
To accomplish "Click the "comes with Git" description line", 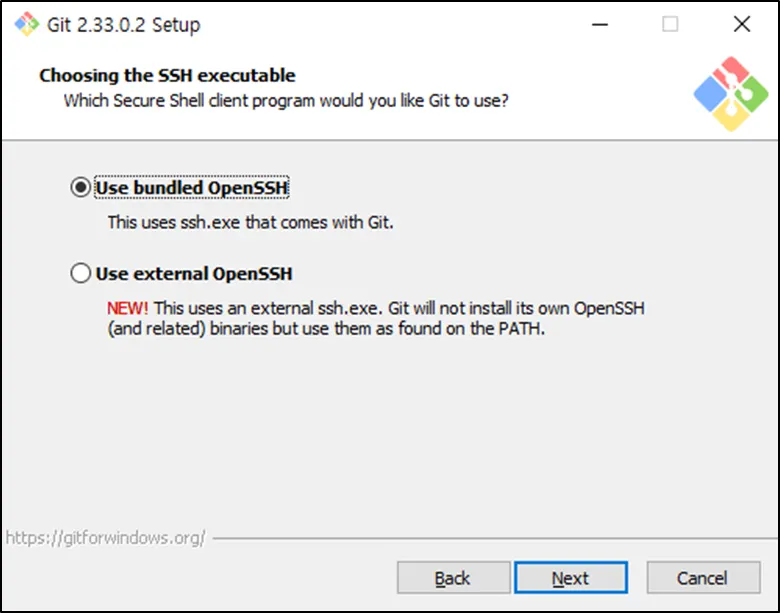I will [x=251, y=222].
